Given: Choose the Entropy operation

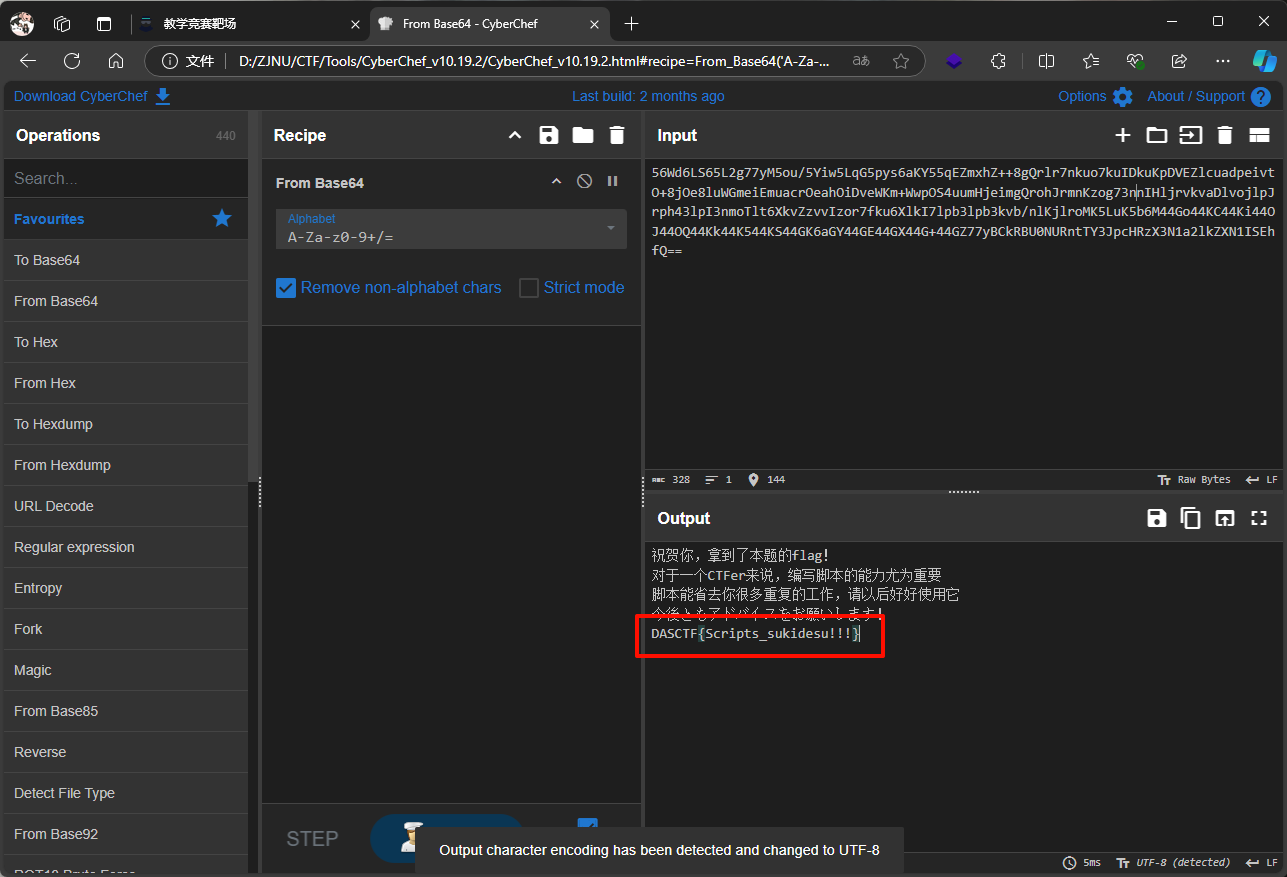Looking at the screenshot, I should point(126,588).
